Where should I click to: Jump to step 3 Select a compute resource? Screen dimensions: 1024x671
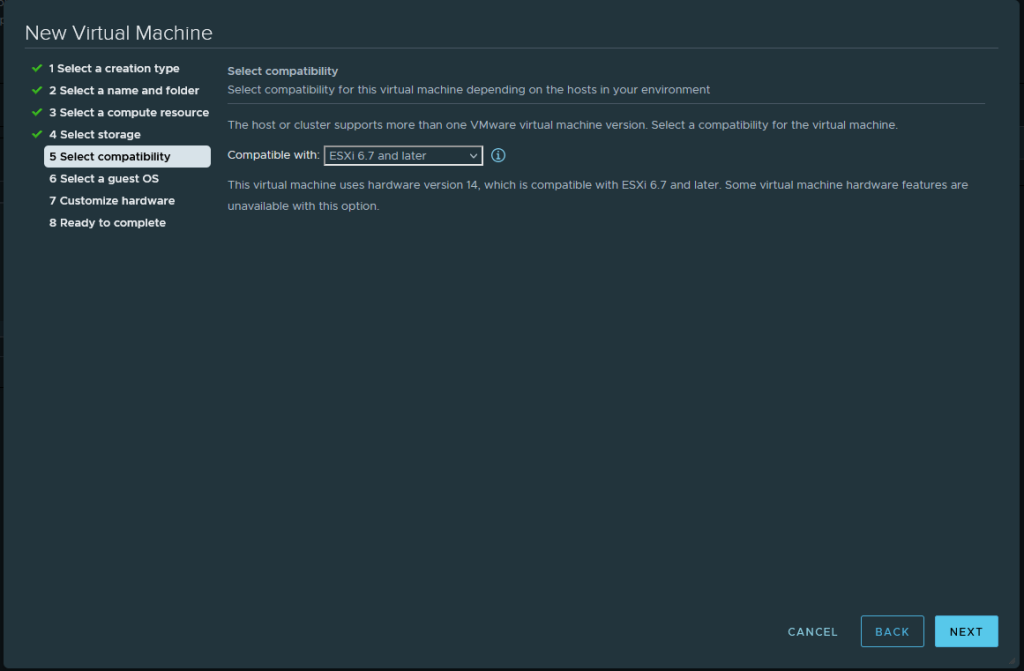[129, 113]
